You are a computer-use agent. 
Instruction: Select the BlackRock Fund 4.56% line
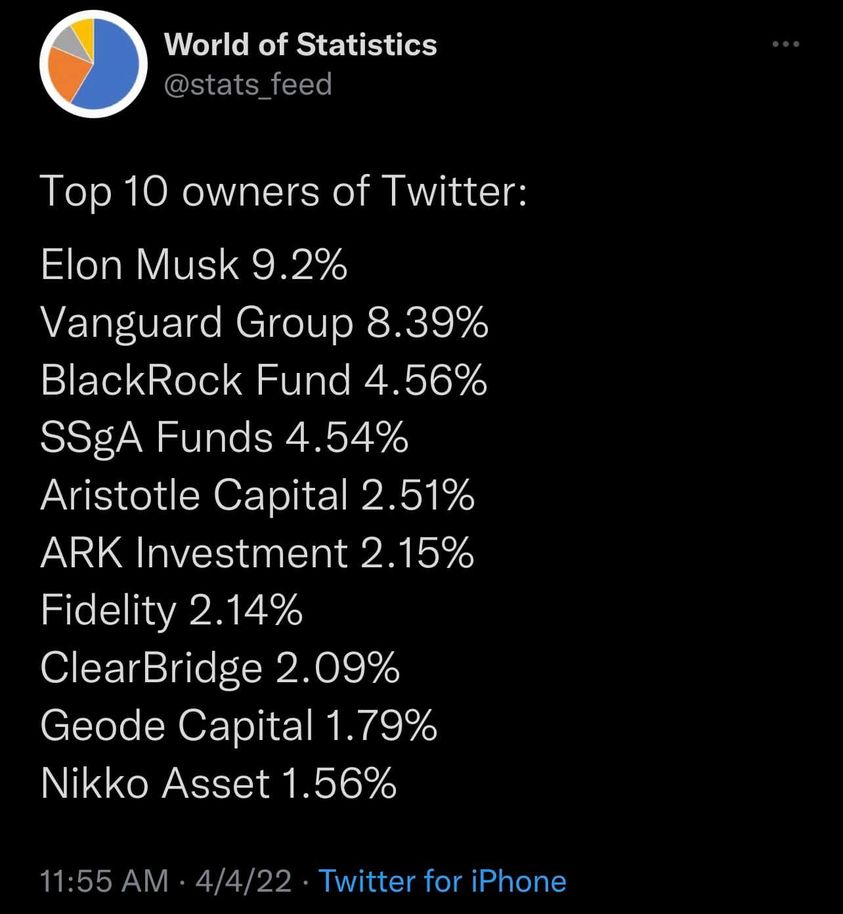(264, 380)
